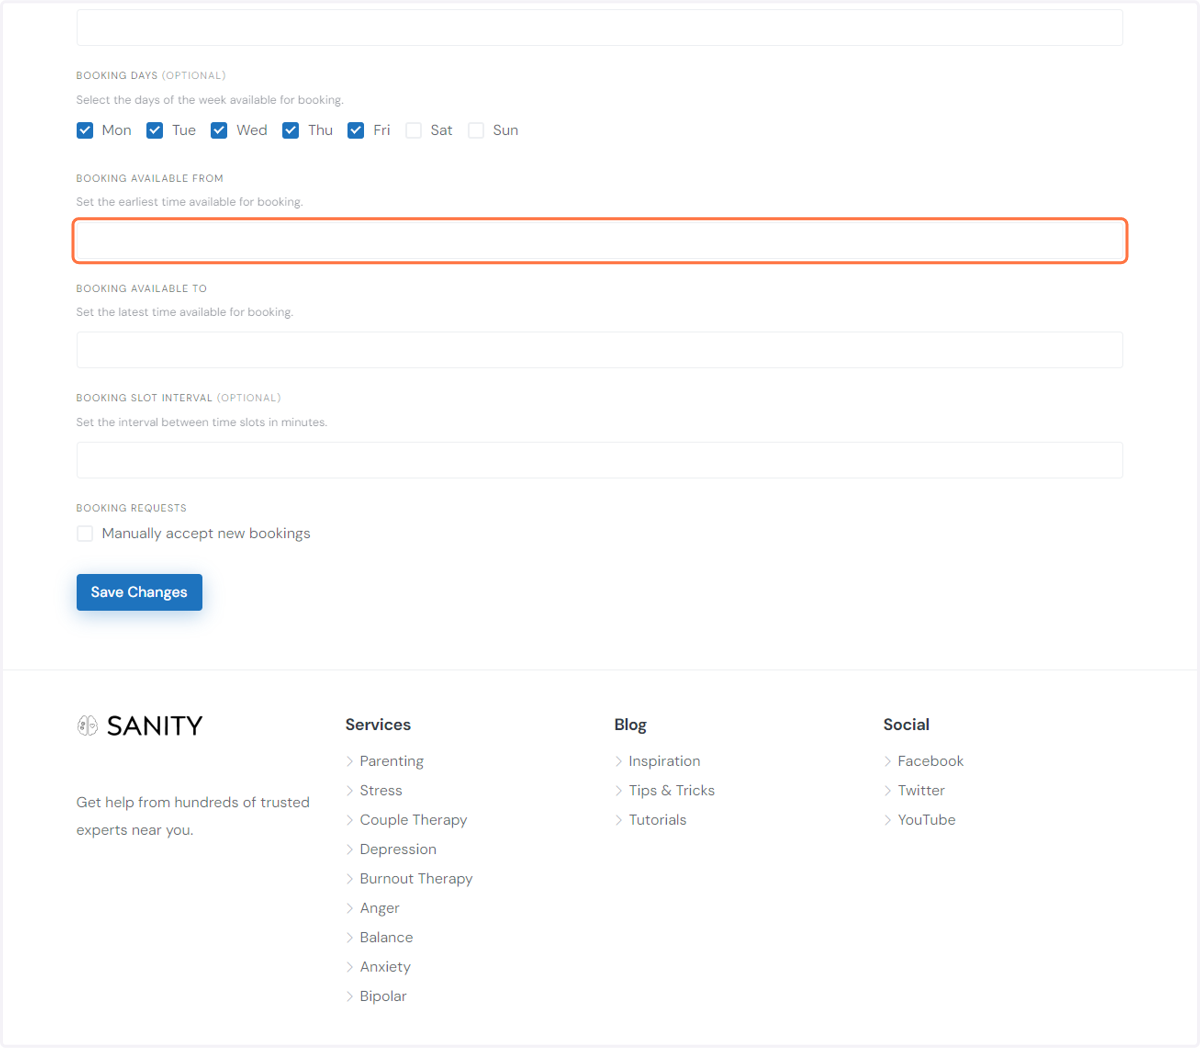Open the Parenting service link
This screenshot has height=1048, width=1200.
click(392, 761)
